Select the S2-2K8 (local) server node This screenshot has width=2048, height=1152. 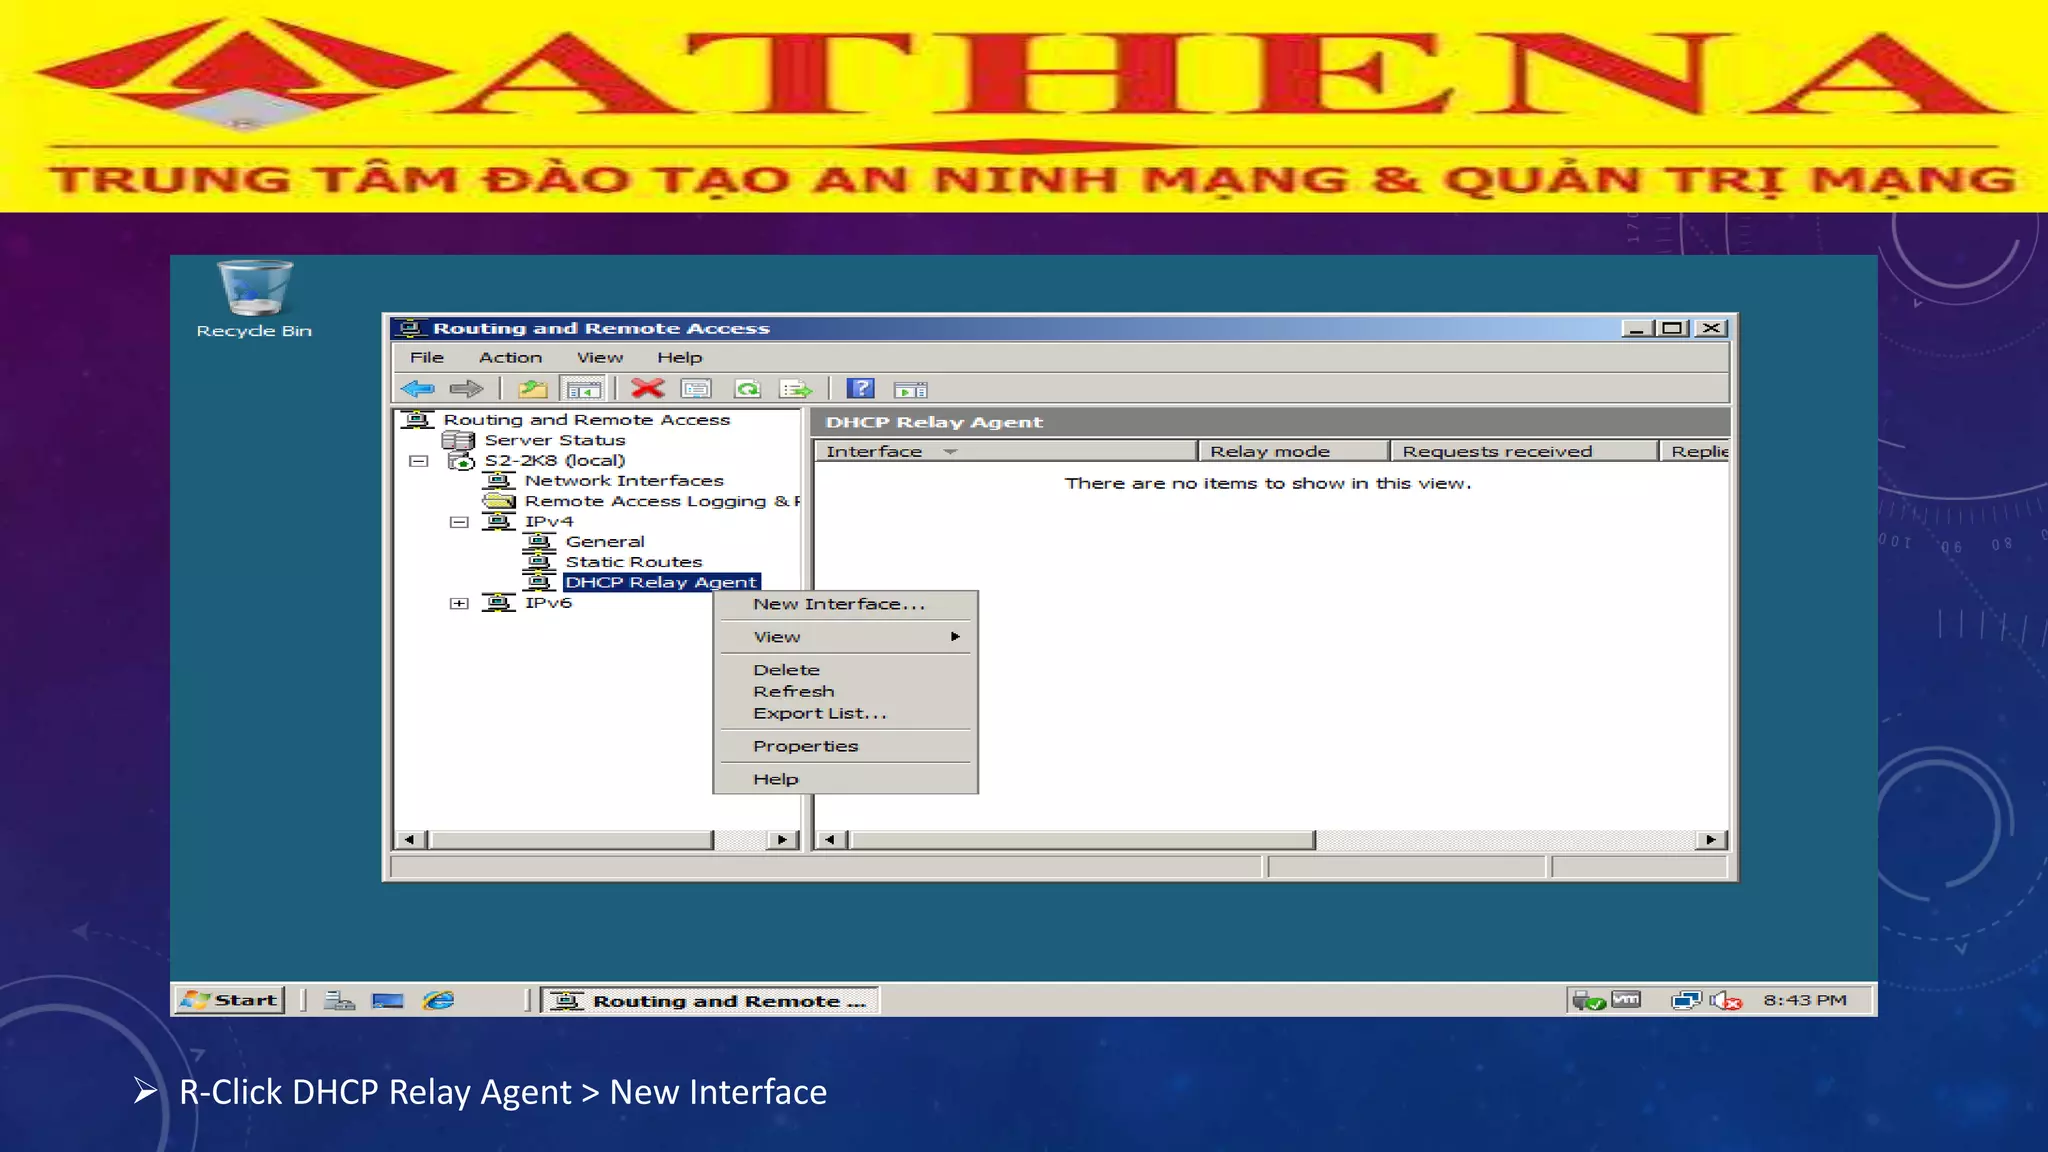[555, 461]
